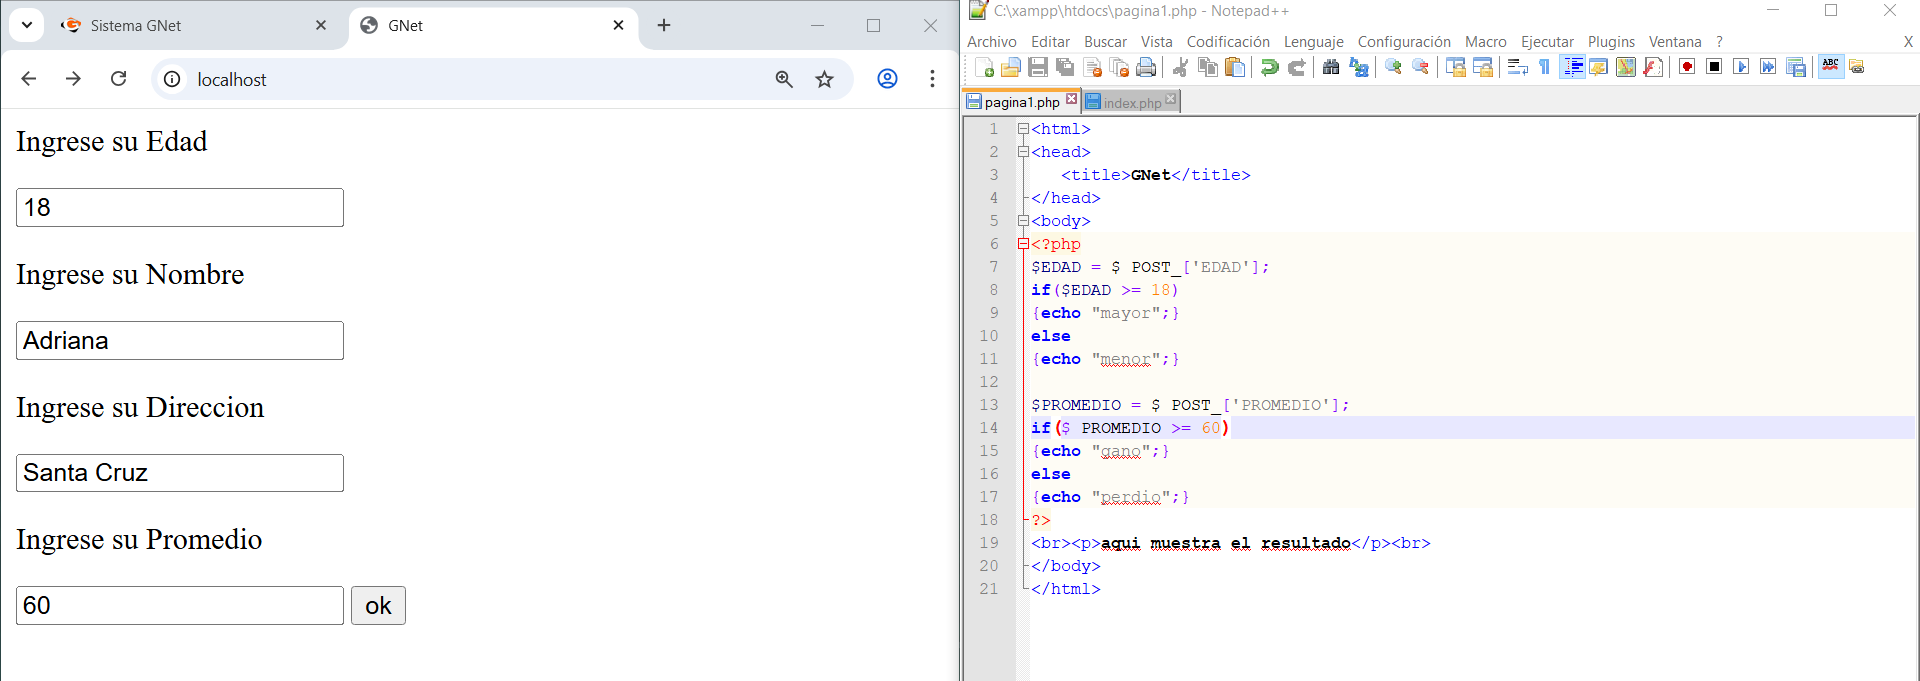Screen dimensions: 1920x681
Task: Click the Save All toolbar icon
Action: coord(1065,67)
